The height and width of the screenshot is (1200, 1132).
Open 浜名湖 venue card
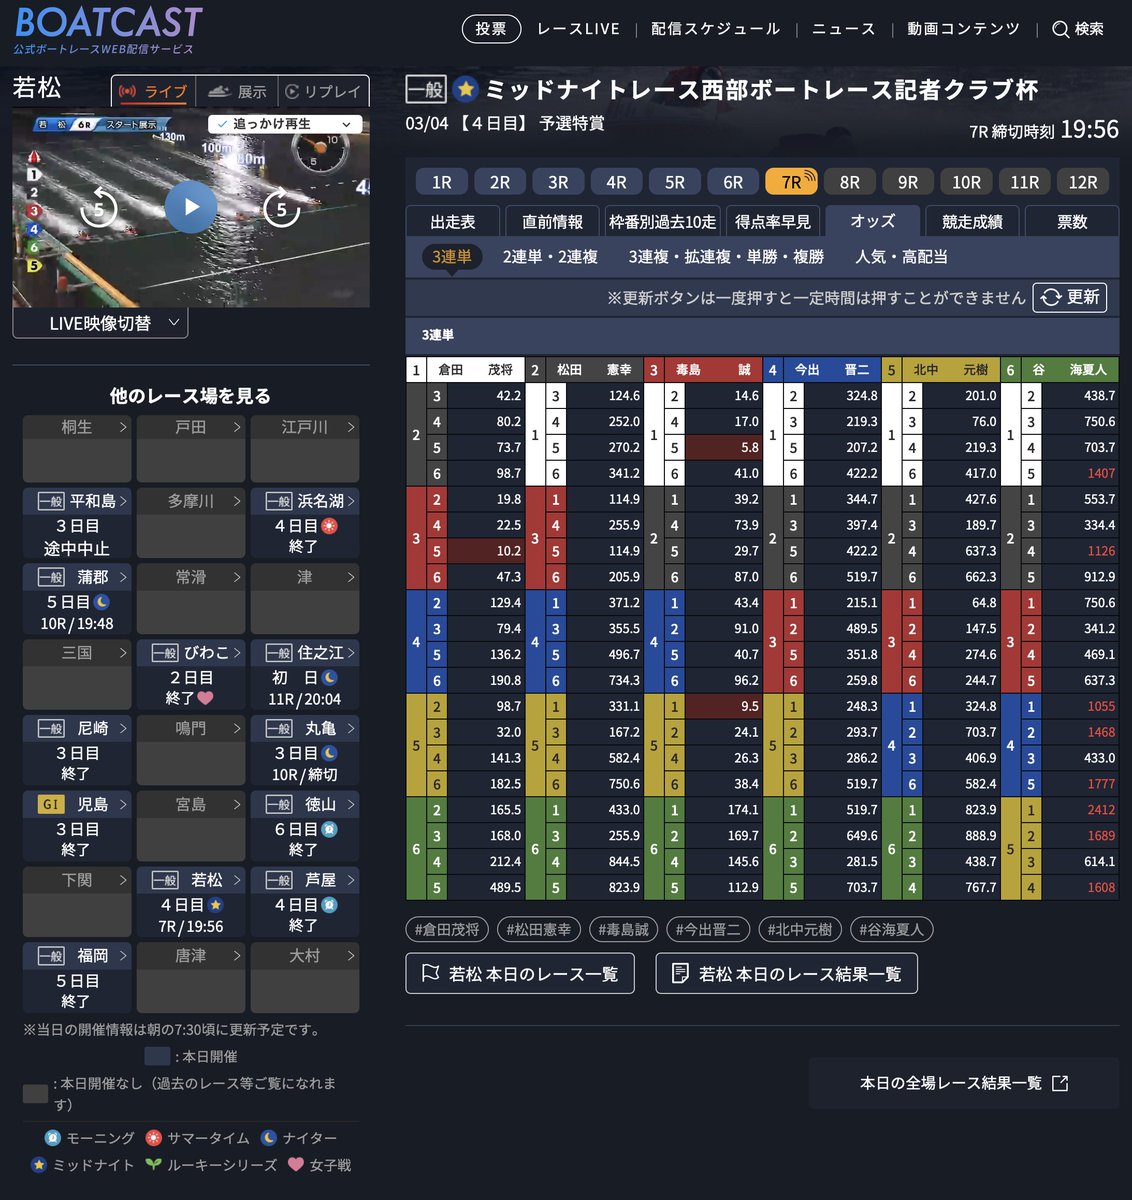pyautogui.click(x=305, y=524)
